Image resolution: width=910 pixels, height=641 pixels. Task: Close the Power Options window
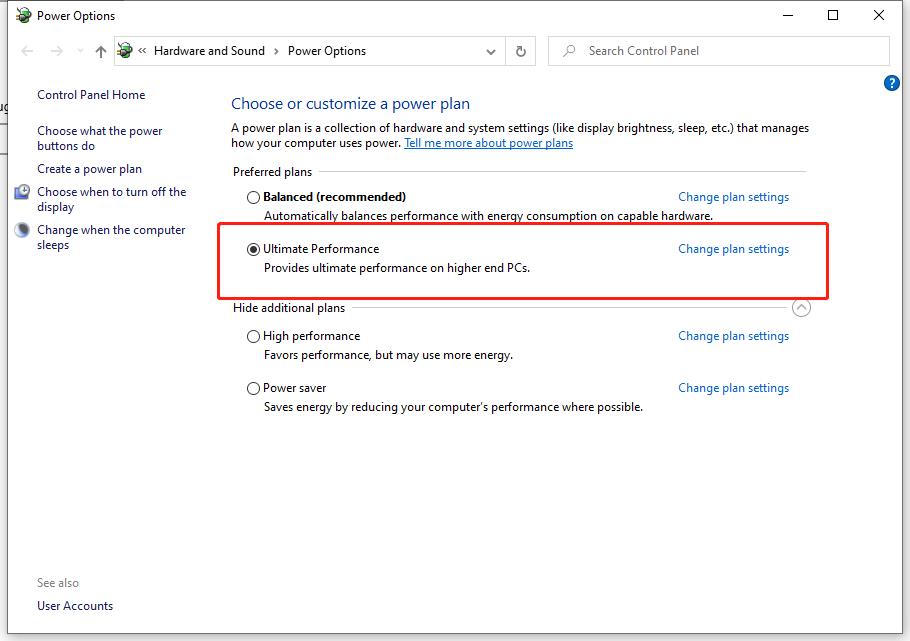click(879, 15)
